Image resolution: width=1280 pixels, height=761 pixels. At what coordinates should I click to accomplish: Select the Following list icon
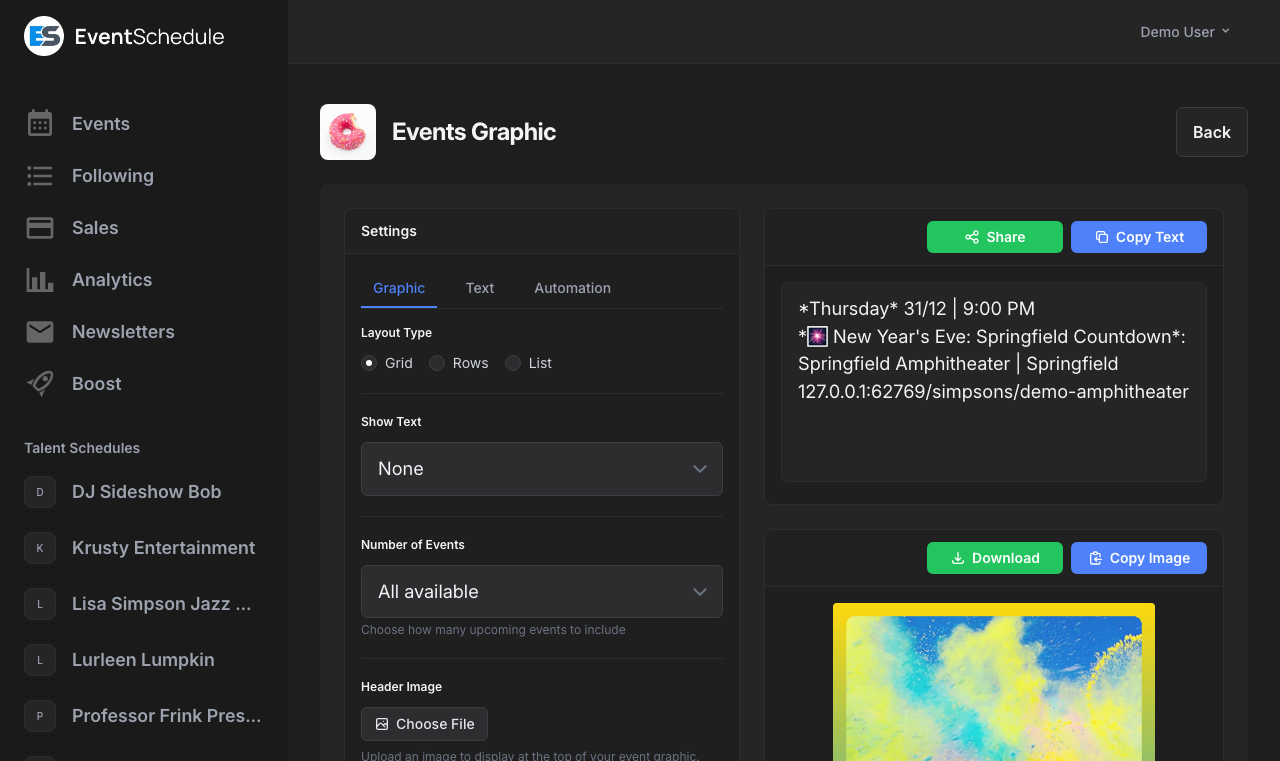[39, 175]
